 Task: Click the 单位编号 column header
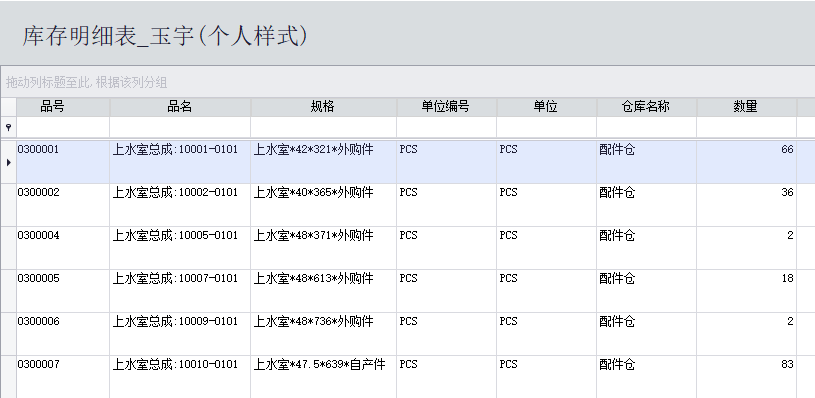pos(446,107)
